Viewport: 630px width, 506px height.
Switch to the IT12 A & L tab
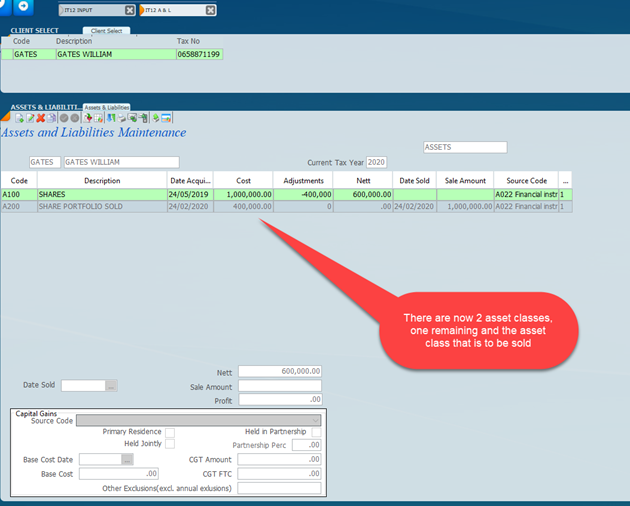173,10
